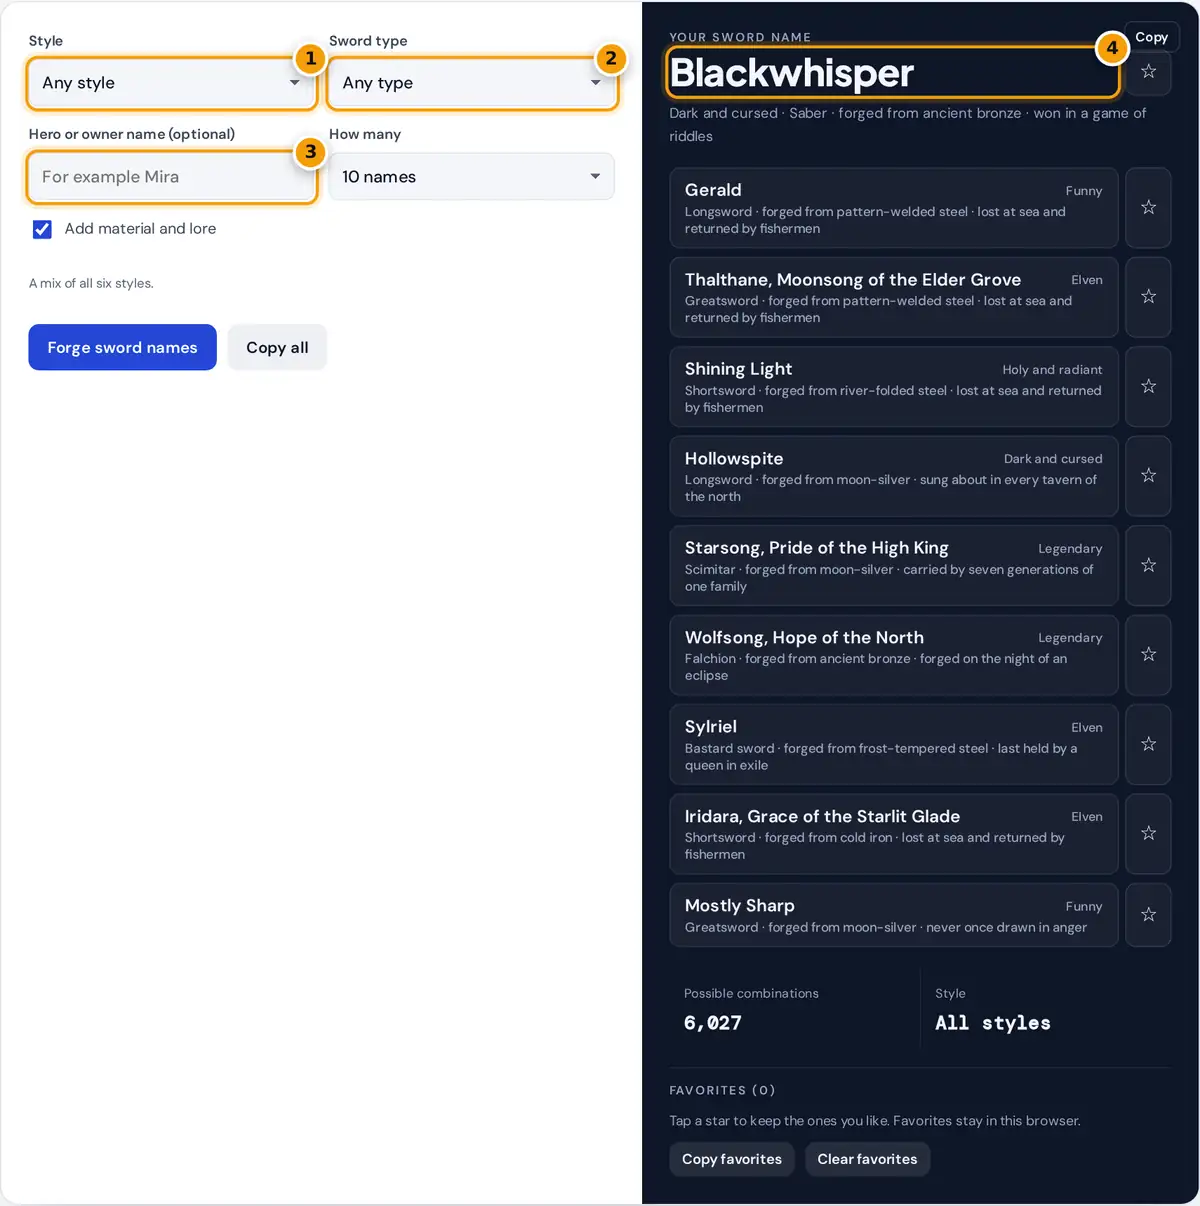Screen dimensions: 1200x1206
Task: Star Thalthane, Moonsong of the Elder Grove
Action: pos(1148,297)
